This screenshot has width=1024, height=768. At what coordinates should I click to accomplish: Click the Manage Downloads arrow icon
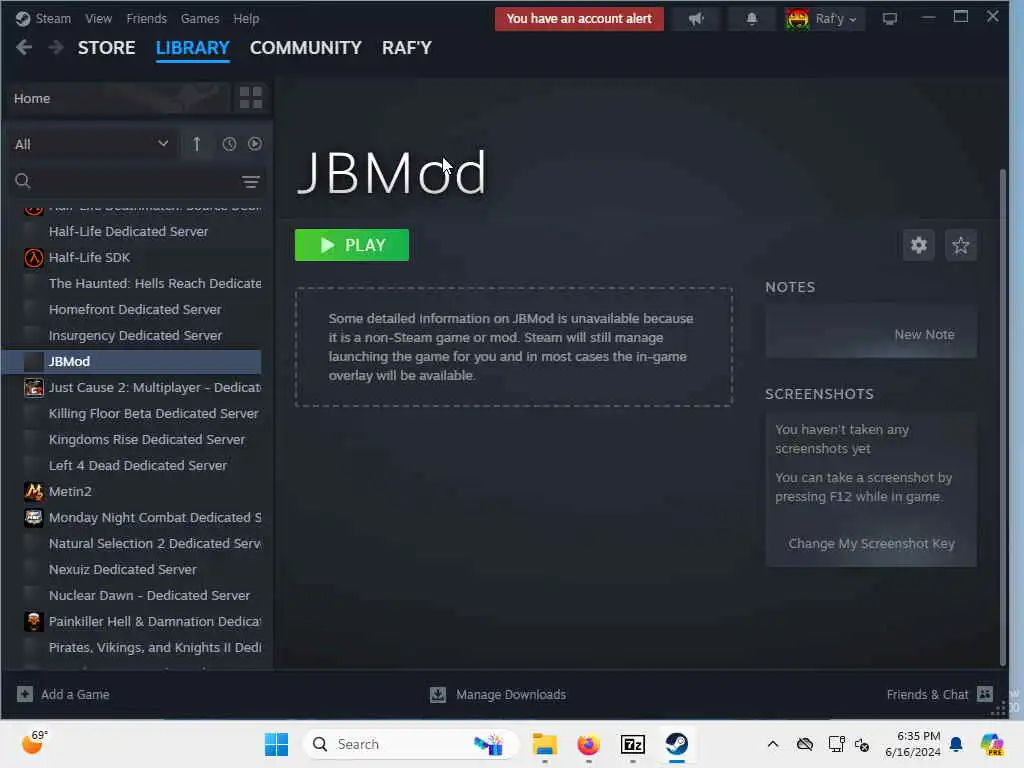click(x=438, y=694)
